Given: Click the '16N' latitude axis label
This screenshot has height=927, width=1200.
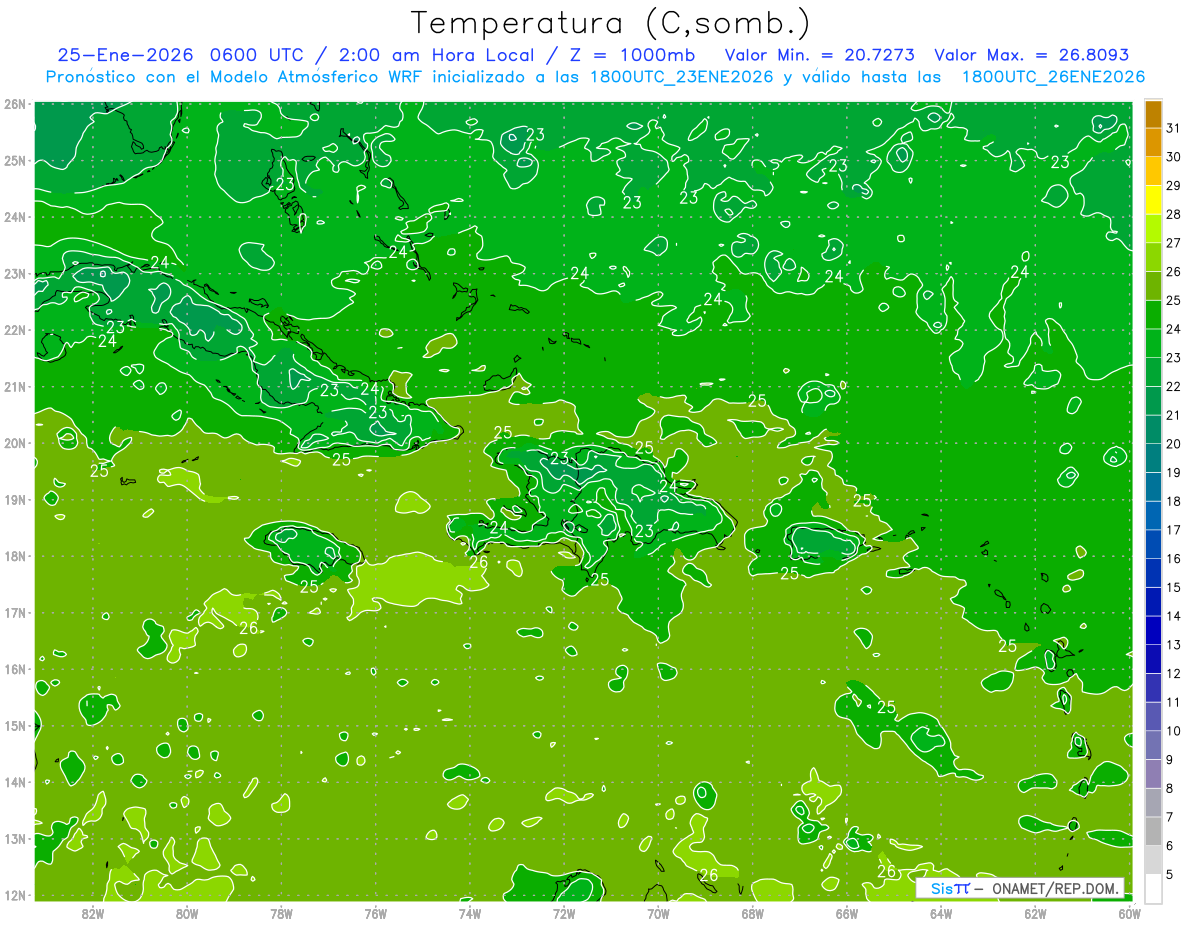Looking at the screenshot, I should coord(14,669).
